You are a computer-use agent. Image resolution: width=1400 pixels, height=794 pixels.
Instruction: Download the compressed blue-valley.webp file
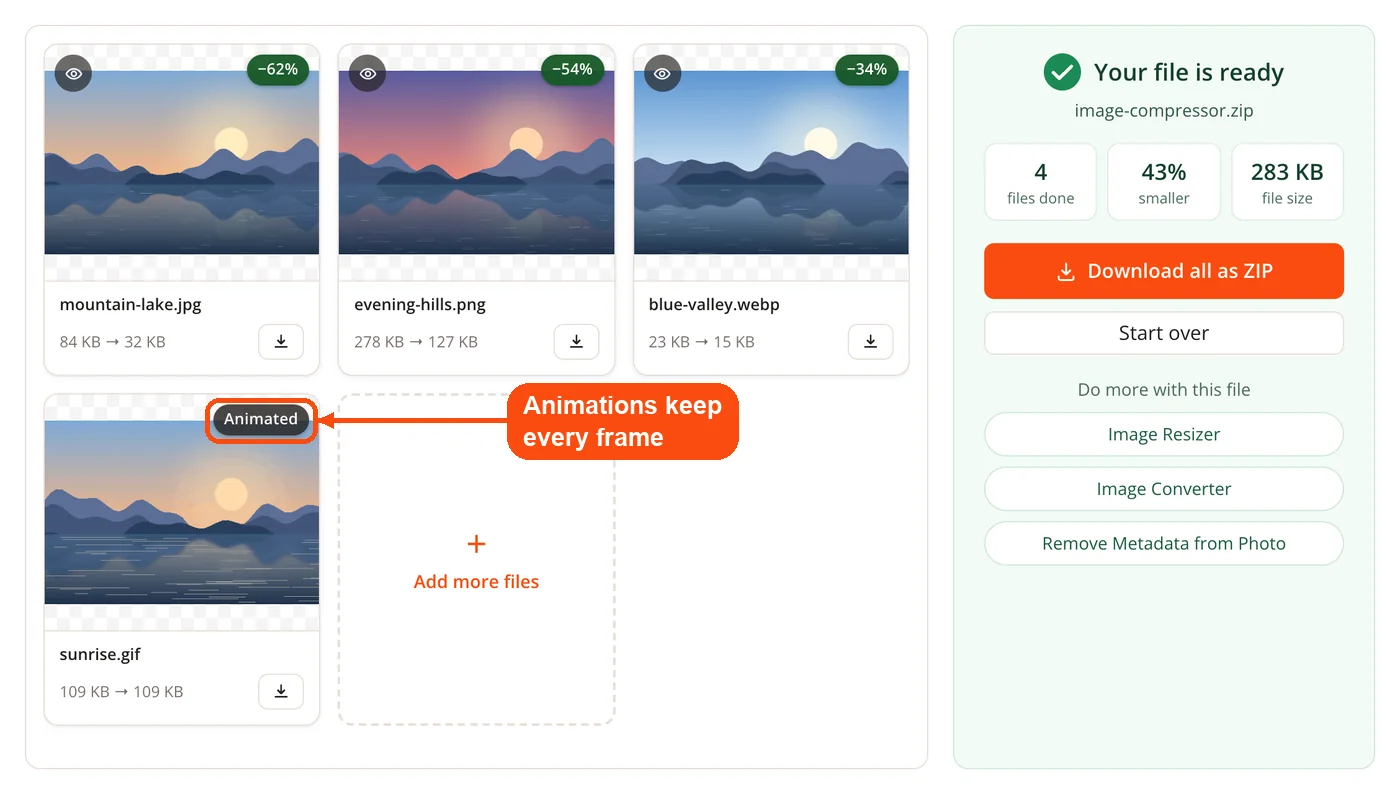tap(871, 342)
